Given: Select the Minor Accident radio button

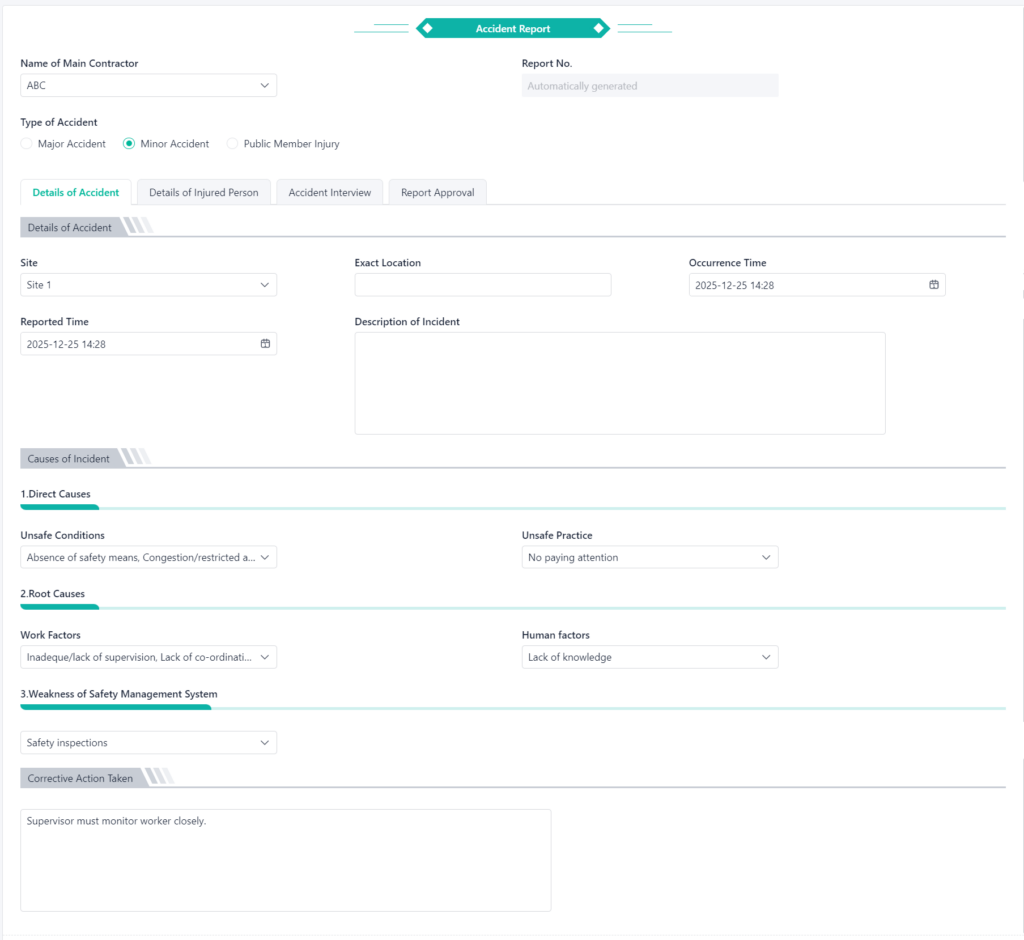Looking at the screenshot, I should [x=129, y=144].
